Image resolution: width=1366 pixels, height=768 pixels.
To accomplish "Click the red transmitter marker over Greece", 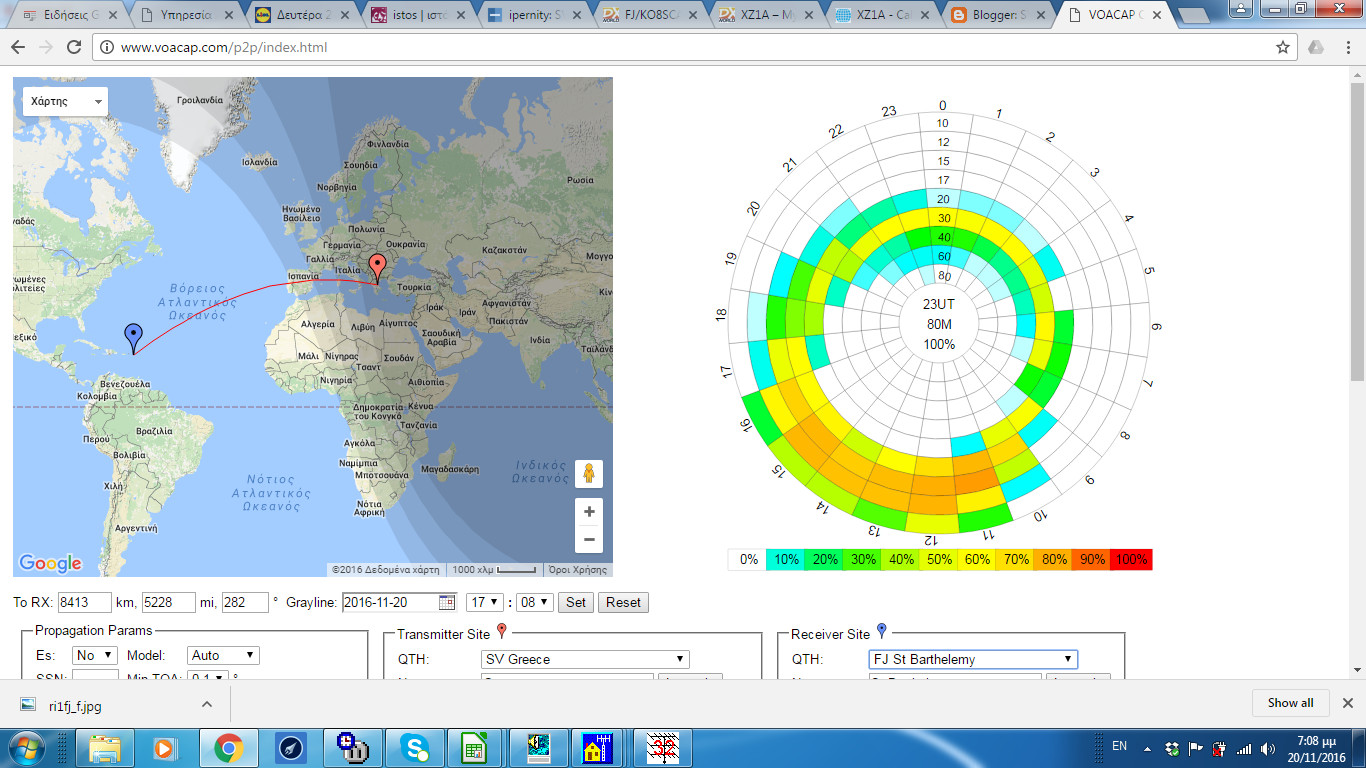I will pos(377,268).
